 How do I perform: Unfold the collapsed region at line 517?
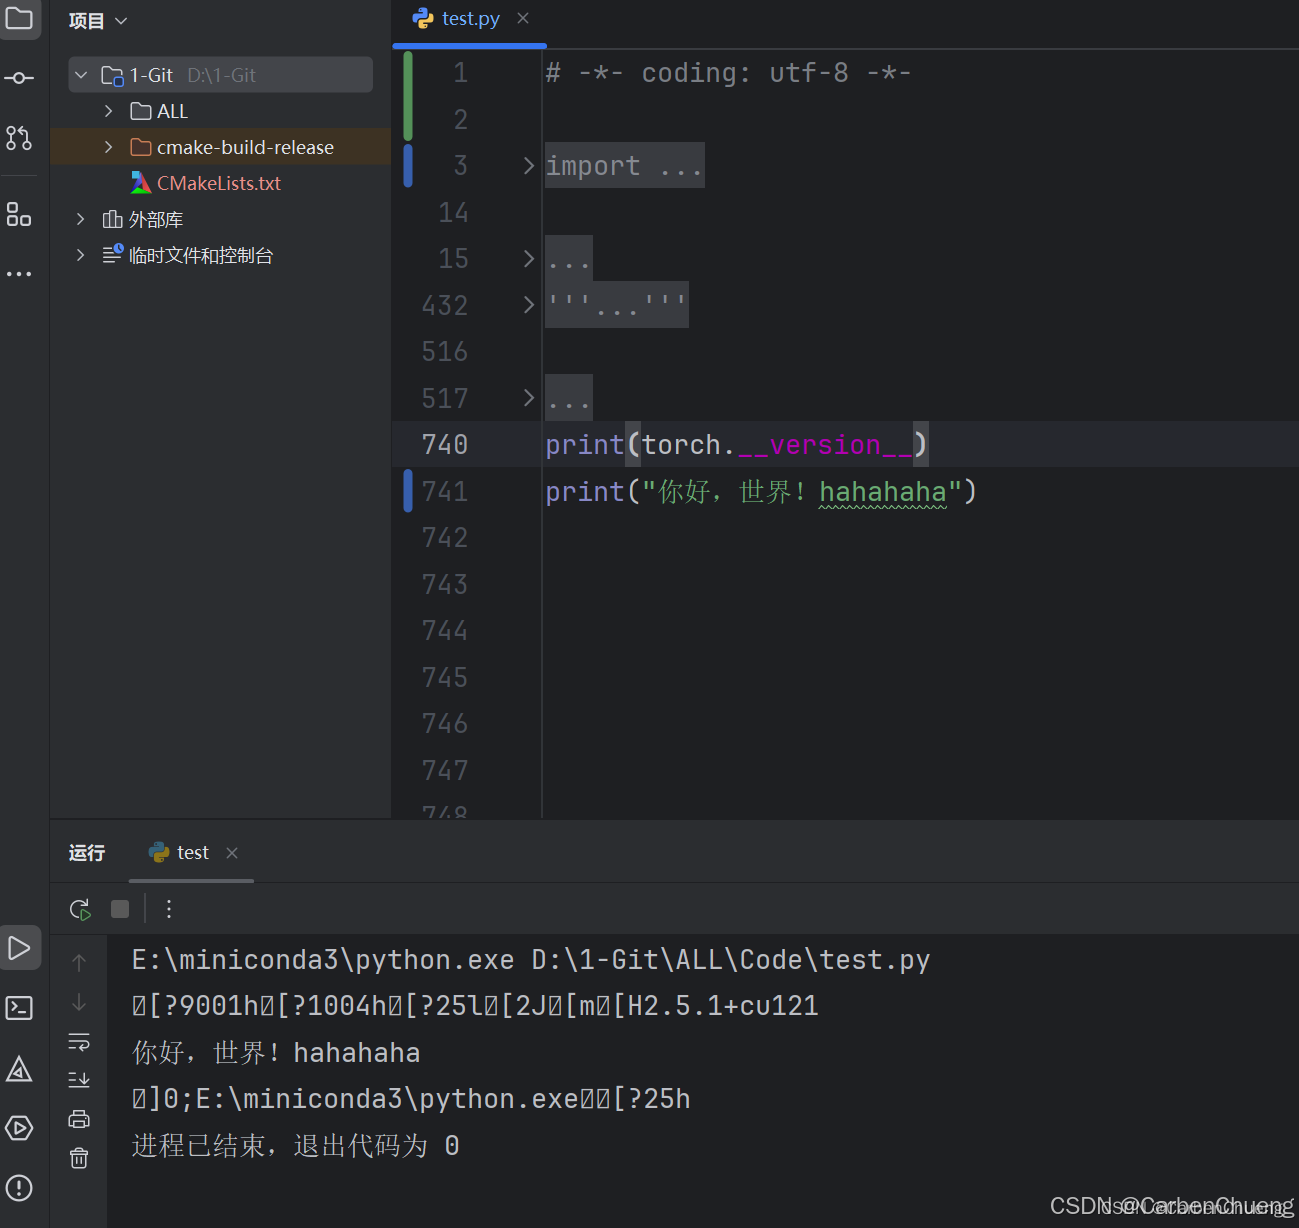(x=529, y=398)
